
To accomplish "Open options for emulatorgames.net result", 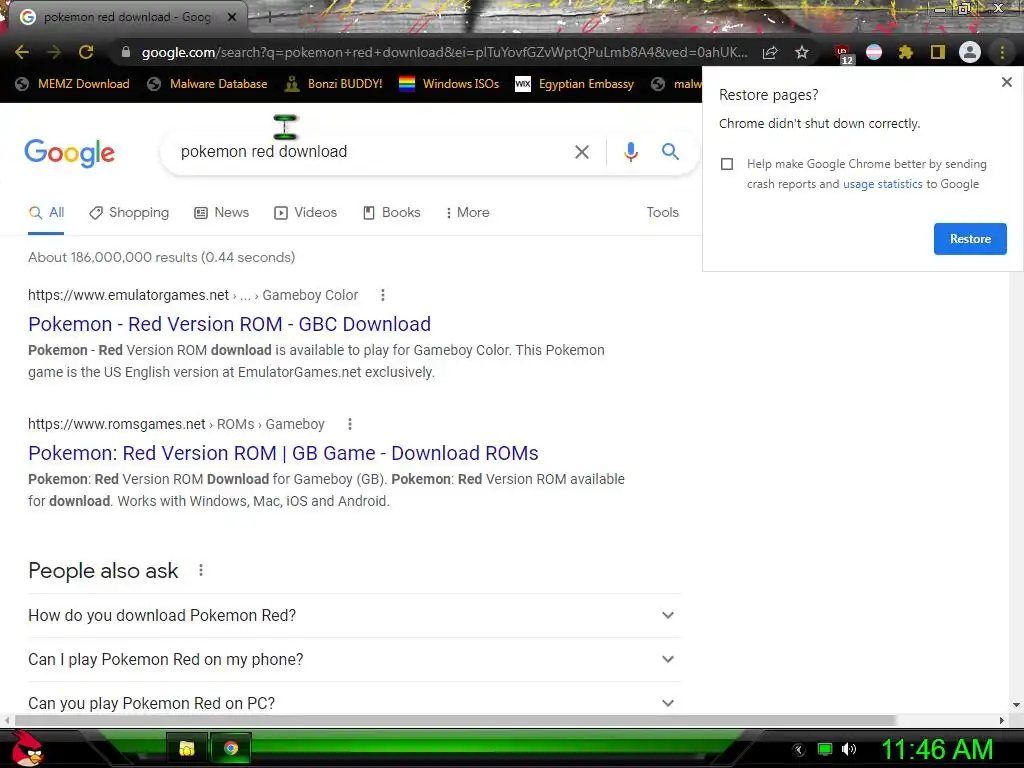I will pyautogui.click(x=383, y=295).
